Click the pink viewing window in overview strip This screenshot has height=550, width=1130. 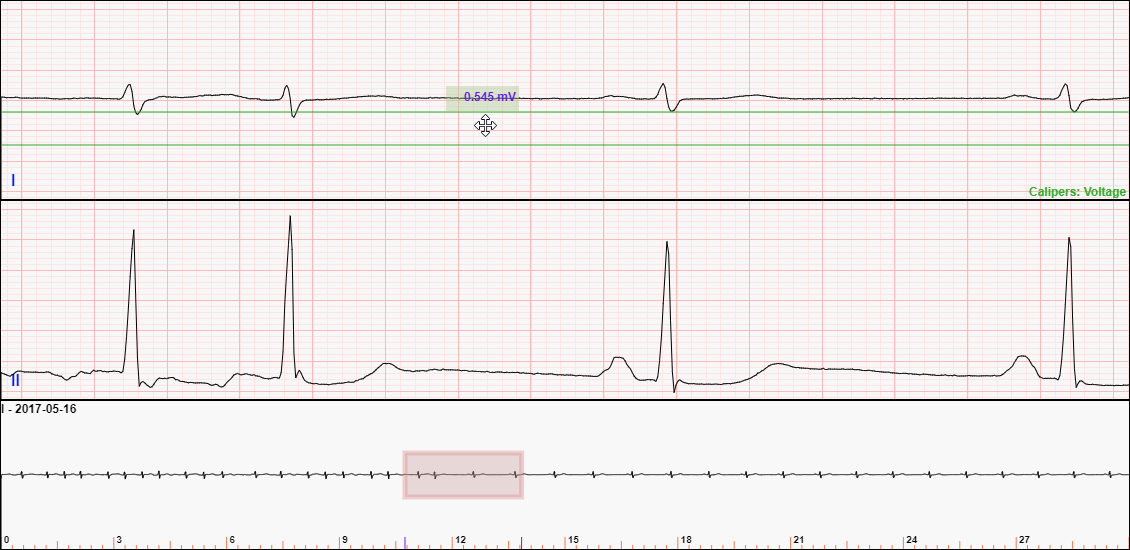pos(463,475)
